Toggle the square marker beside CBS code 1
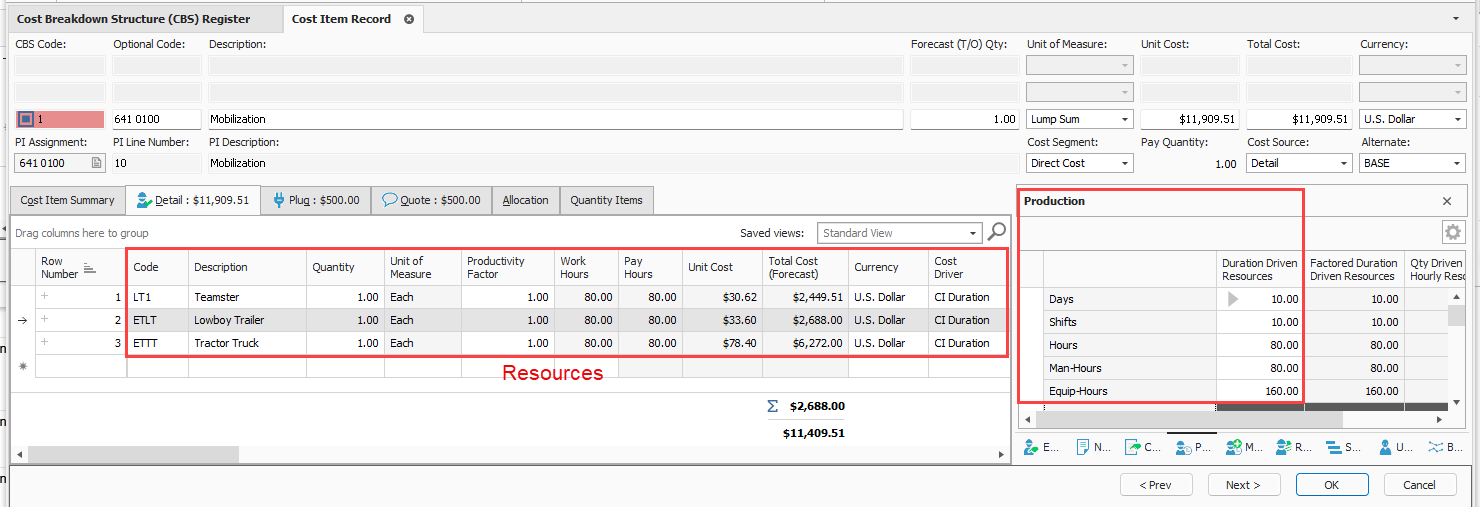Screen dimensions: 1480x507 click(x=26, y=119)
